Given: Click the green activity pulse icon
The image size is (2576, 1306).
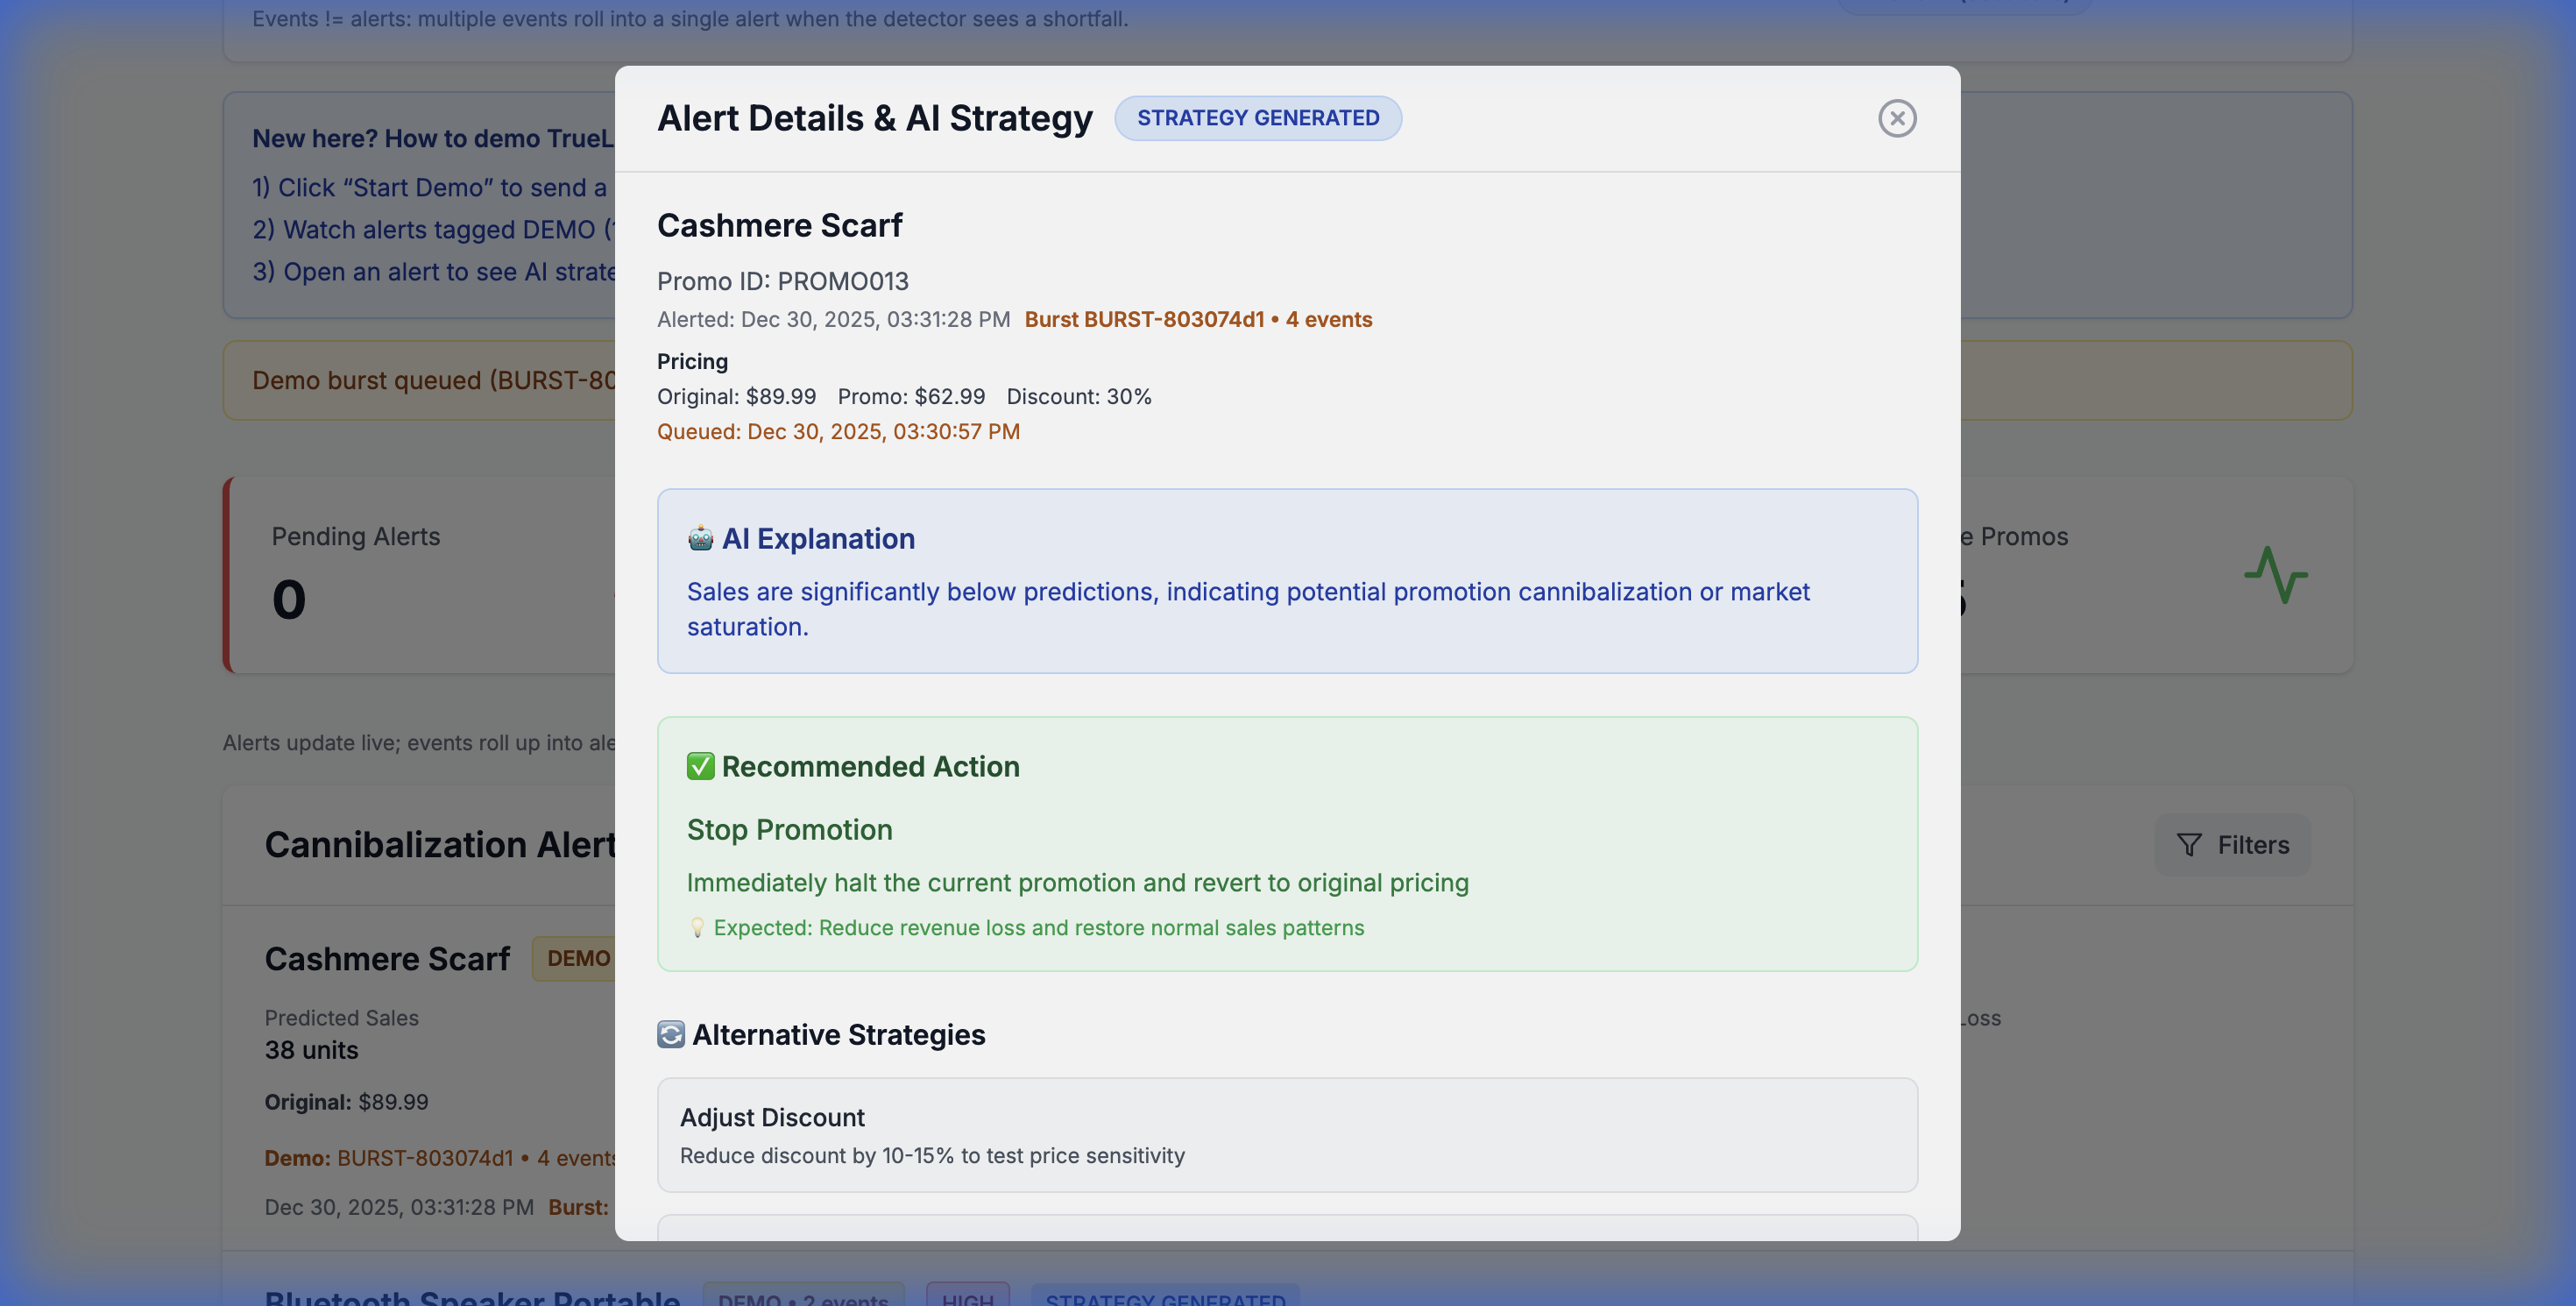Looking at the screenshot, I should click(2275, 575).
